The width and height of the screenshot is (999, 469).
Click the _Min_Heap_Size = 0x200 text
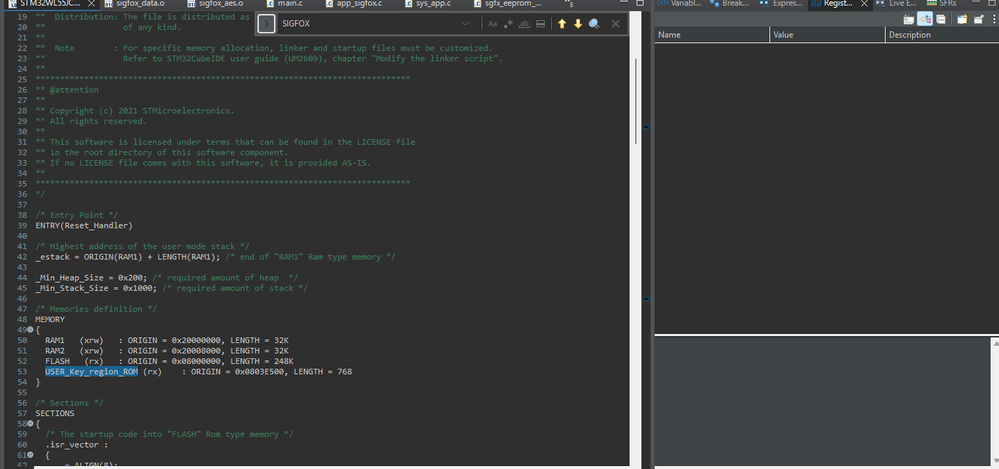tap(91, 278)
